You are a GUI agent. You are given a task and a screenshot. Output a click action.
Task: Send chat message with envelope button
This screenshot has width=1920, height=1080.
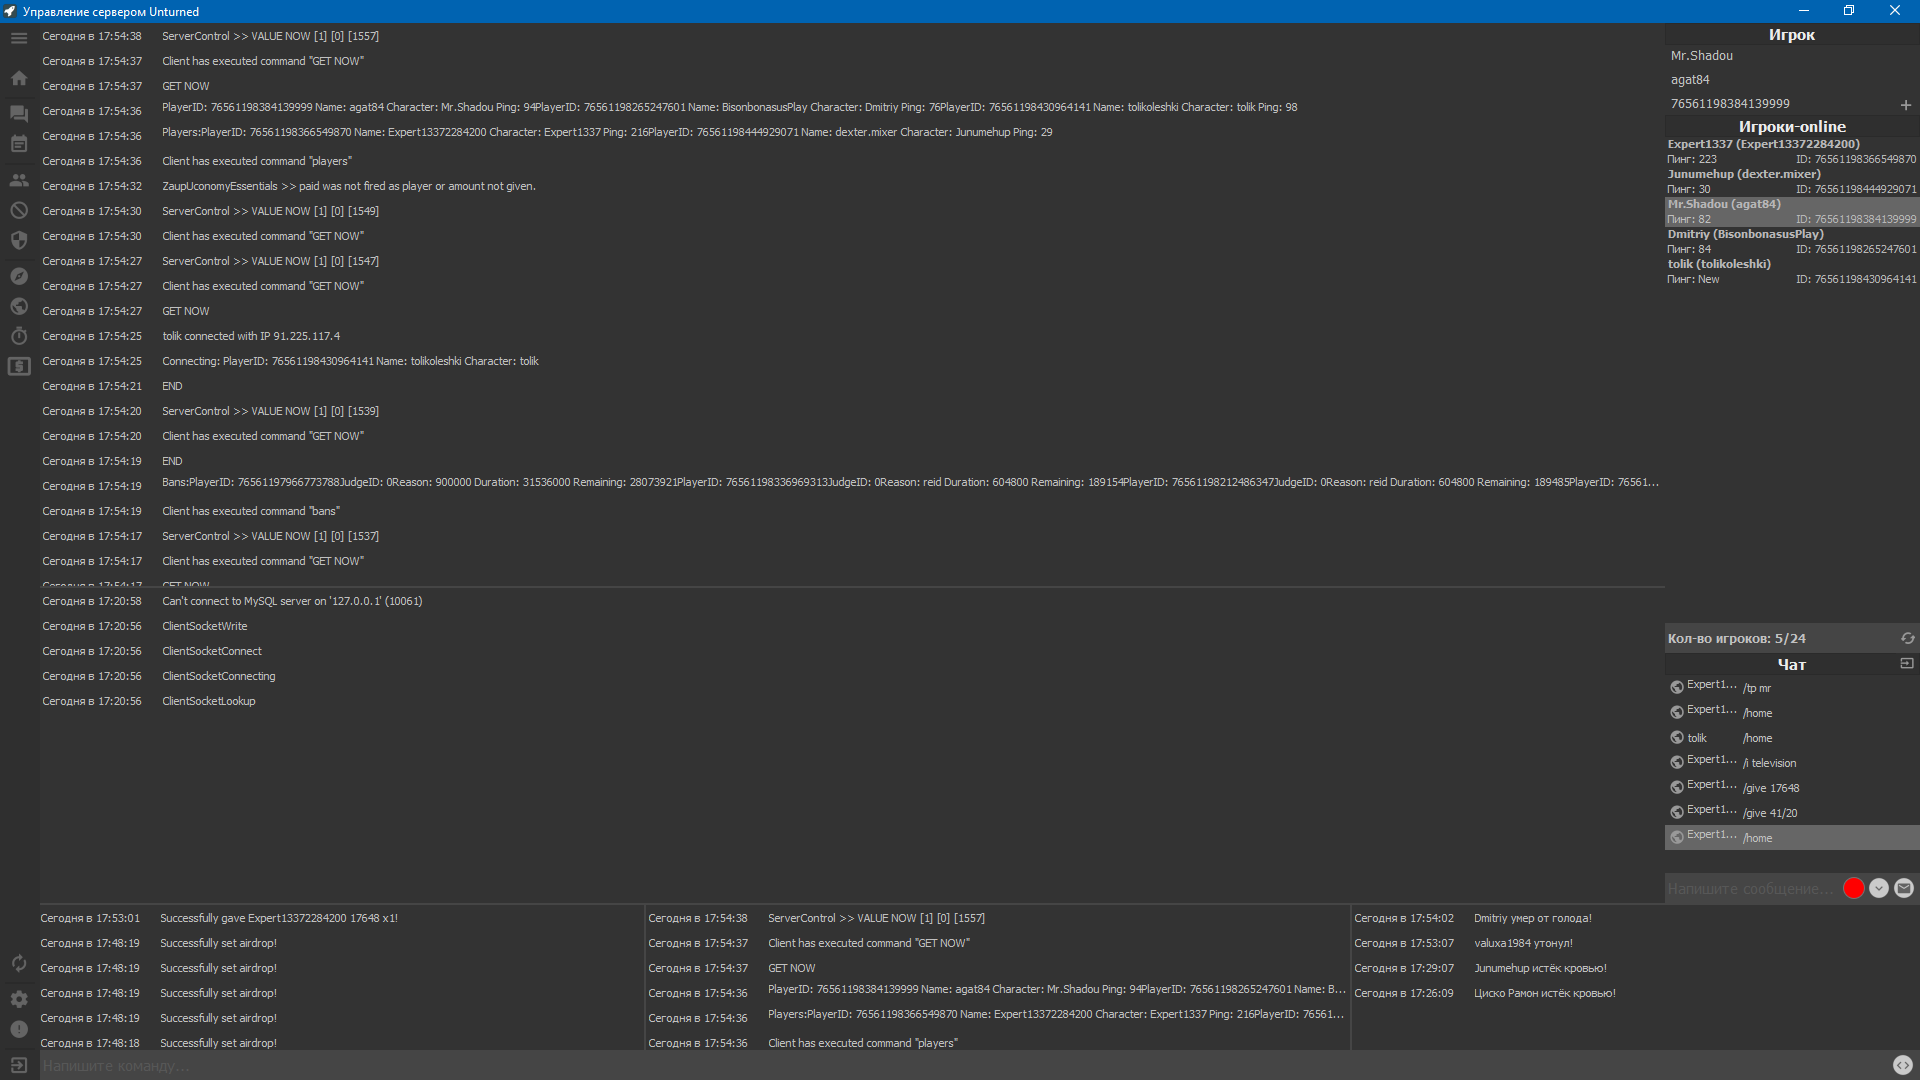tap(1904, 889)
